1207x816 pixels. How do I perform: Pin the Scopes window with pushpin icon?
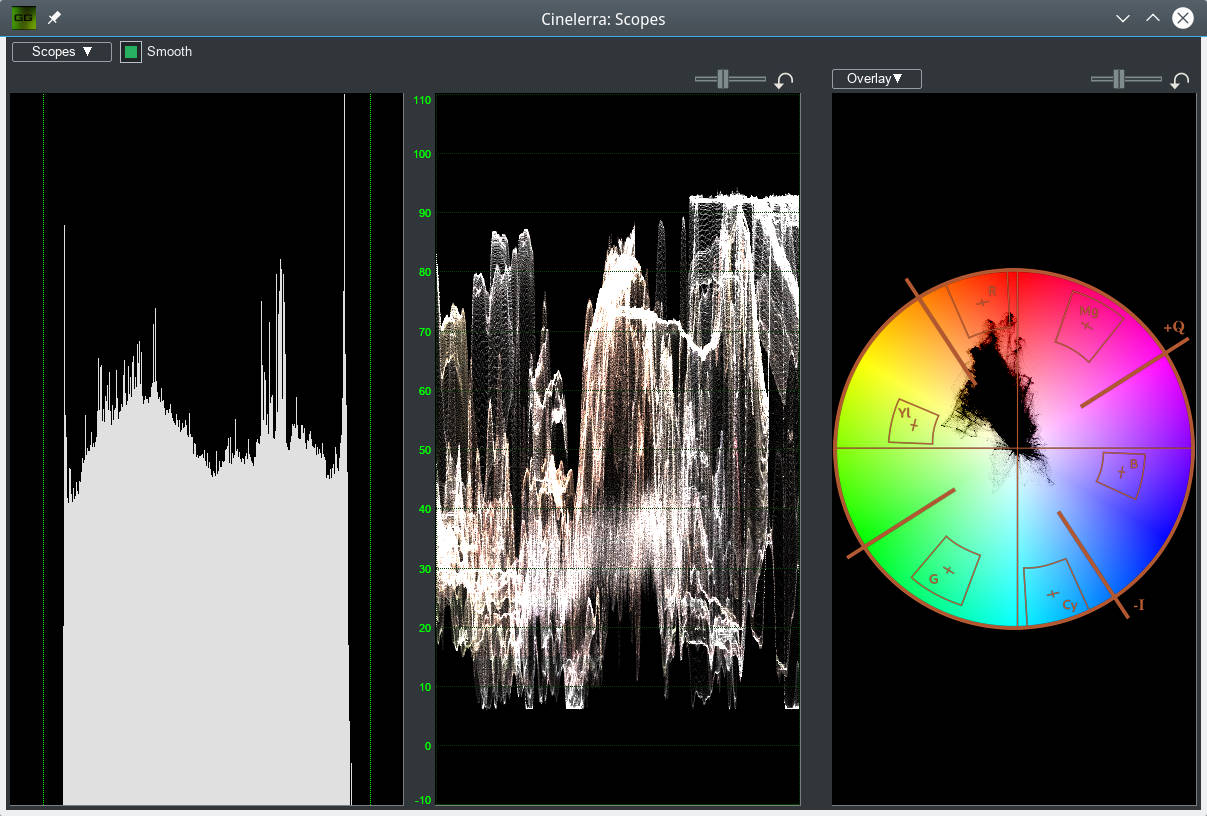(x=55, y=19)
